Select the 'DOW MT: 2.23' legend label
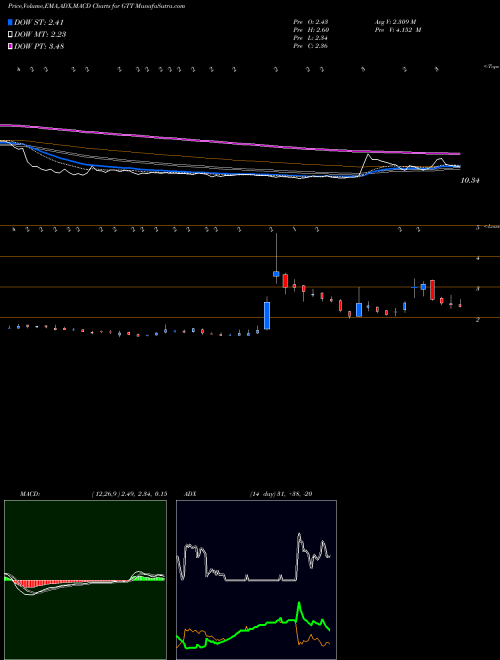This screenshot has height=660, width=500. [x=40, y=35]
